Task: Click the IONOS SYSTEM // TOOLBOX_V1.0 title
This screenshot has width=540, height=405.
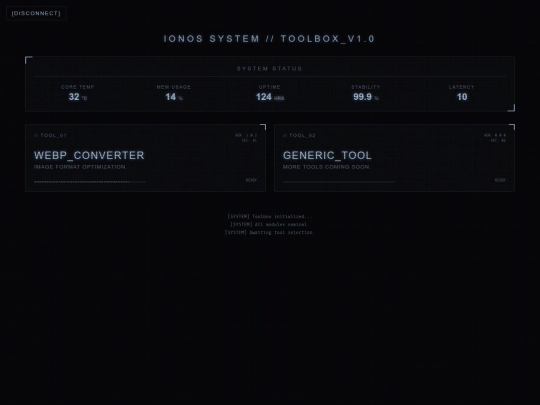Action: coord(269,39)
